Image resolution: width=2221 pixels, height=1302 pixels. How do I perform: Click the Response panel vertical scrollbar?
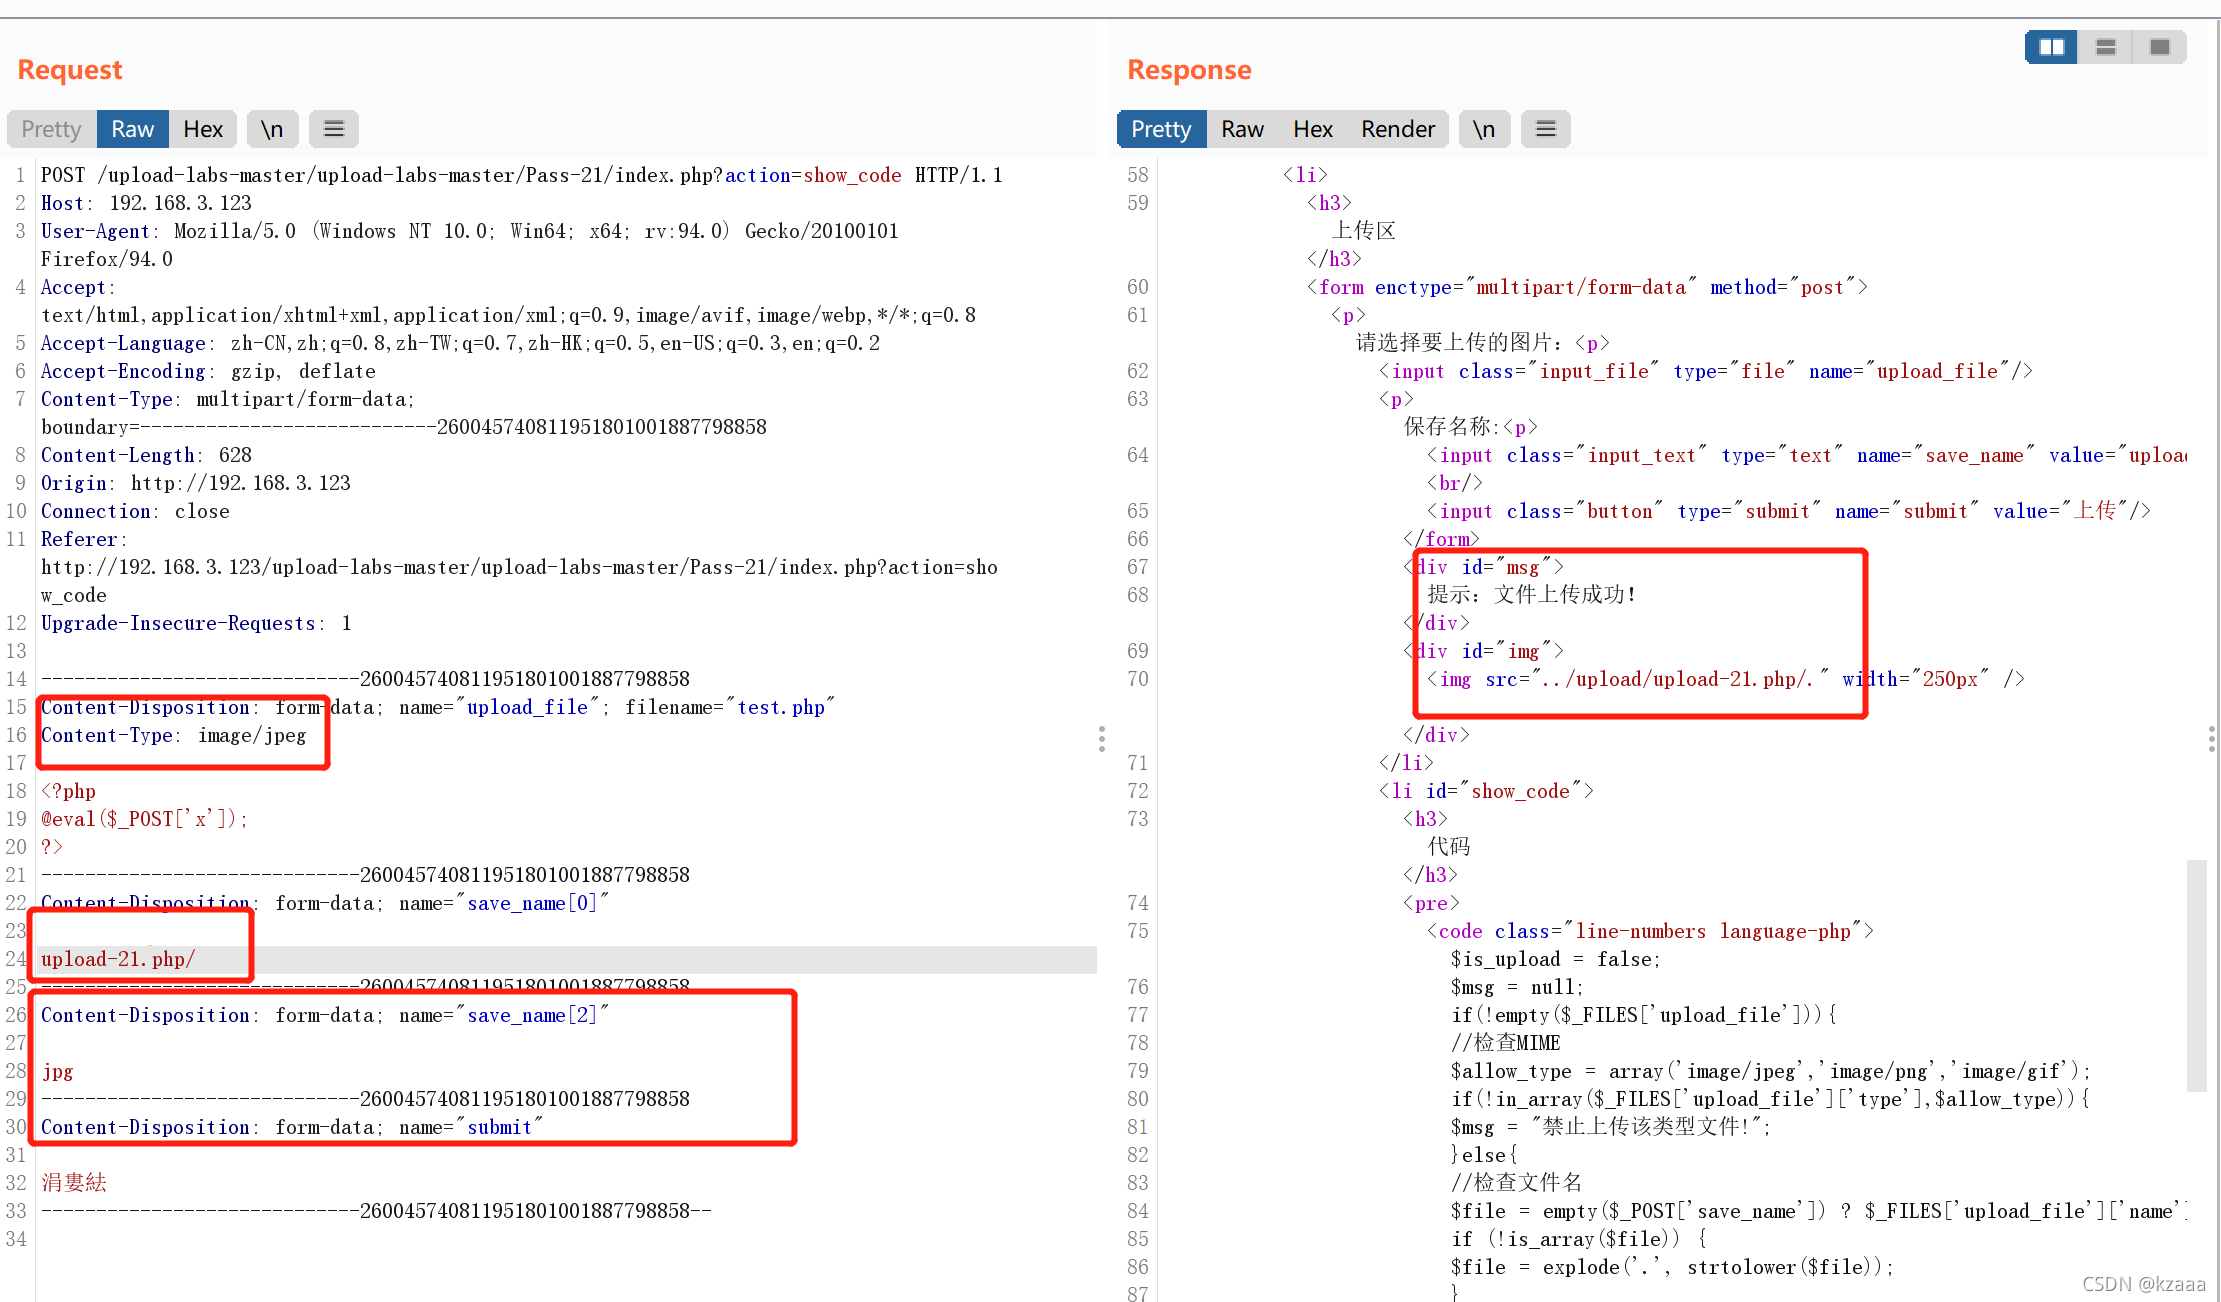tap(2196, 975)
